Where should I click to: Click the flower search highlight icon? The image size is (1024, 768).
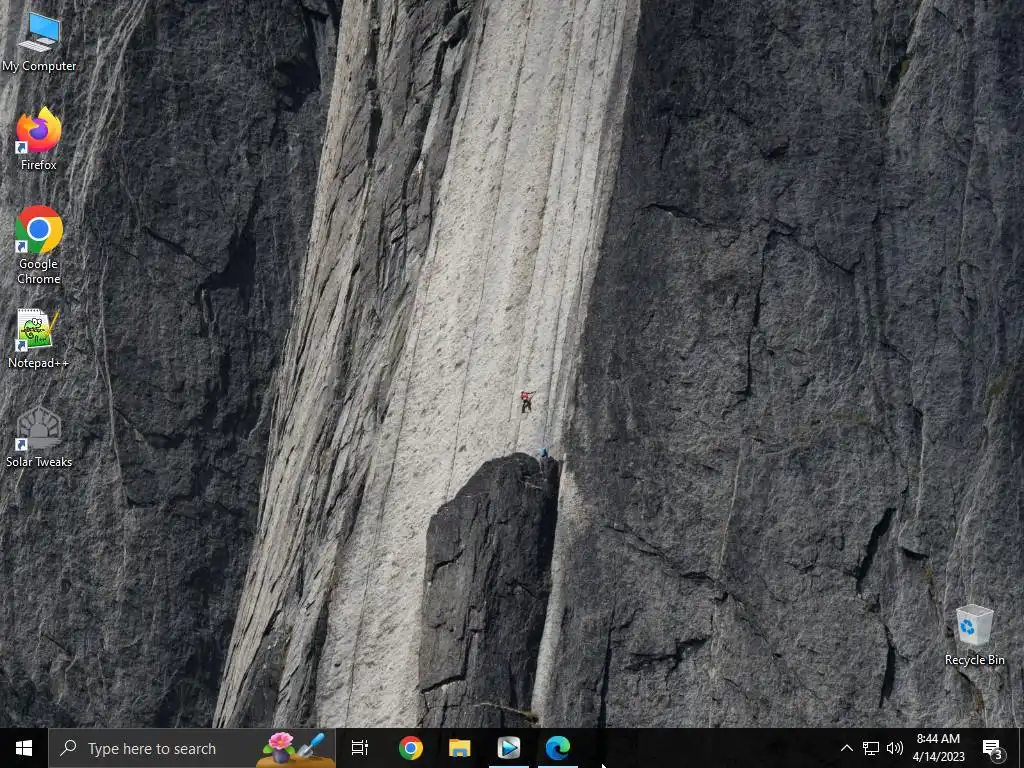pos(295,748)
